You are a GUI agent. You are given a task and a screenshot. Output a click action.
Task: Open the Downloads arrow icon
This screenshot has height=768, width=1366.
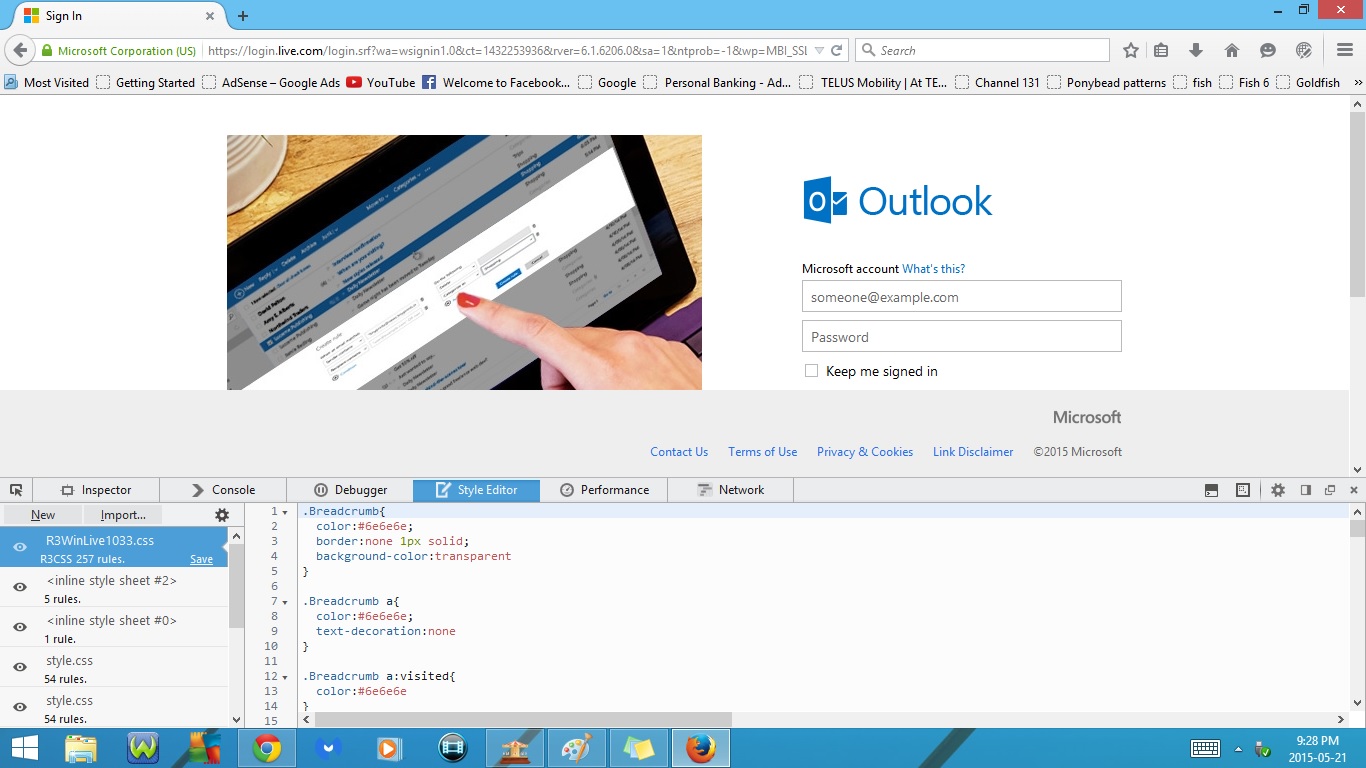(1195, 50)
